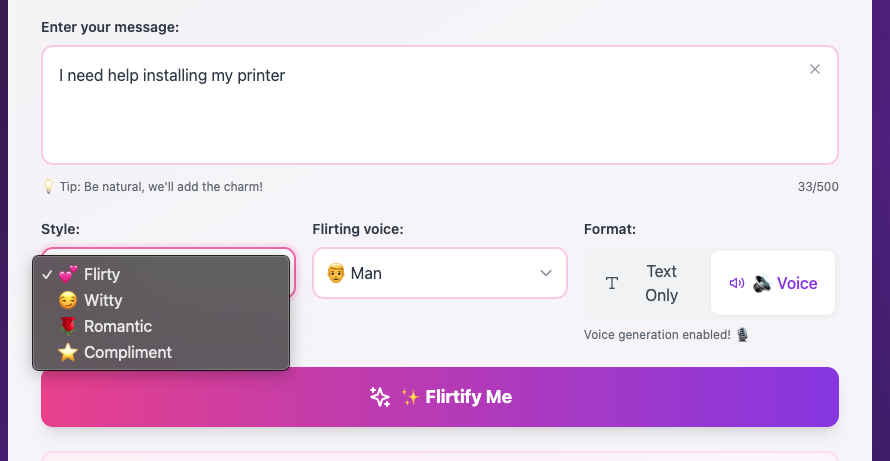Expand the Flirting voice chevron arrow
Screen dimensions: 890x461
[546, 273]
